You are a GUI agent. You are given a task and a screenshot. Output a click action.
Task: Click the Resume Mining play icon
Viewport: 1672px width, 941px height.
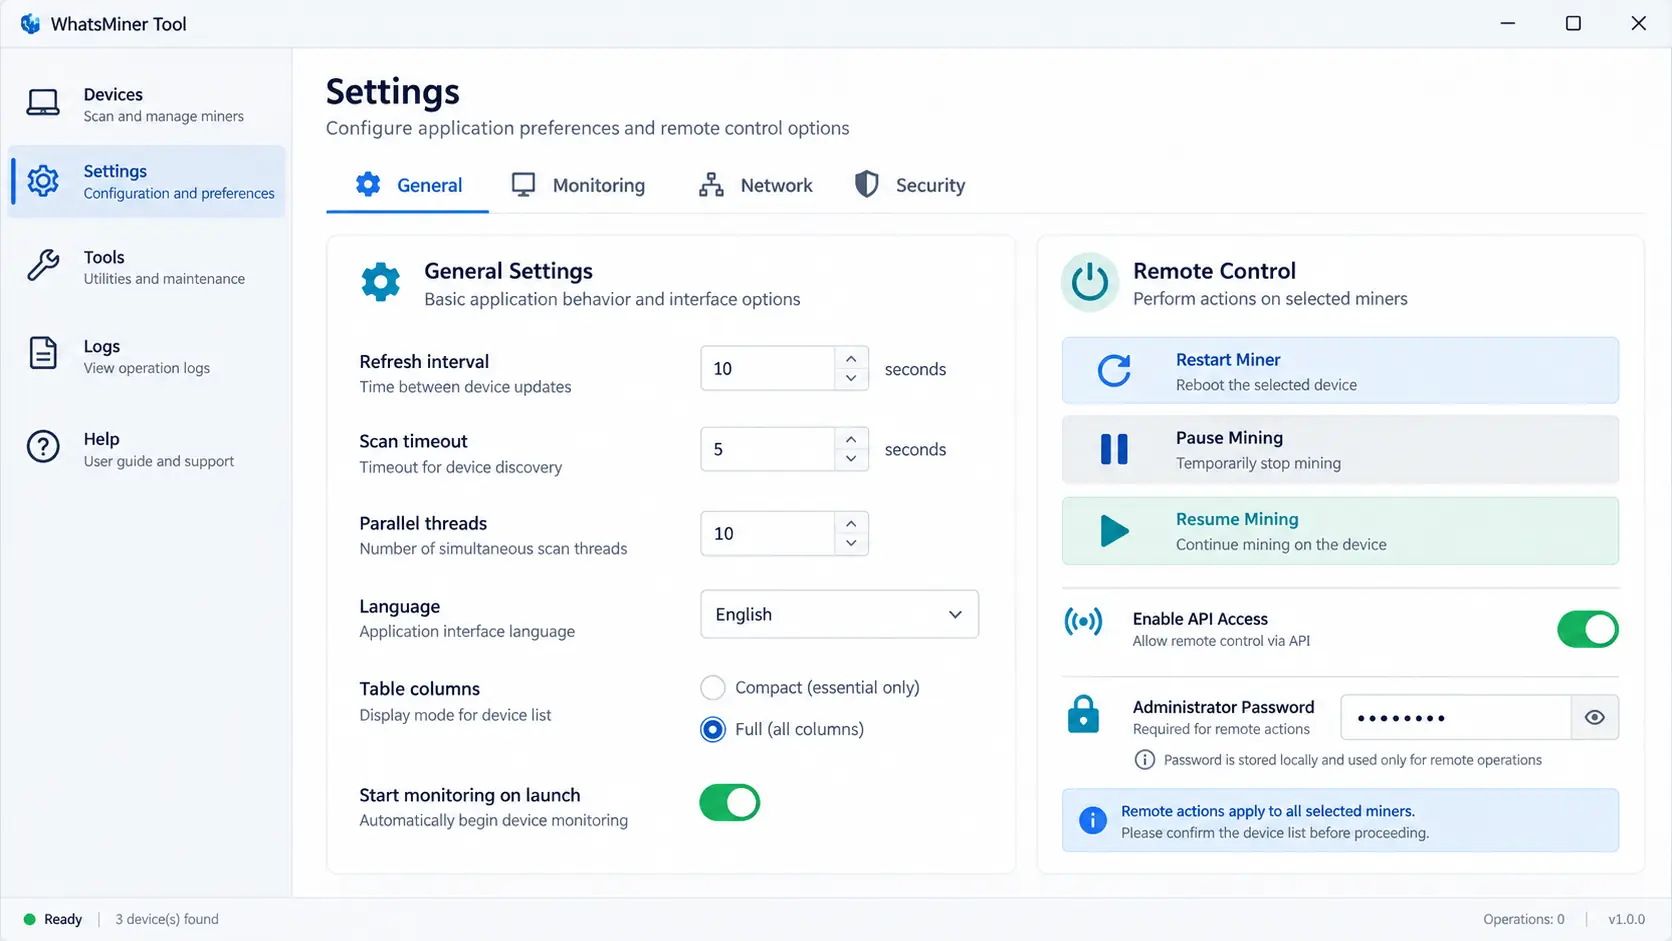pos(1114,530)
